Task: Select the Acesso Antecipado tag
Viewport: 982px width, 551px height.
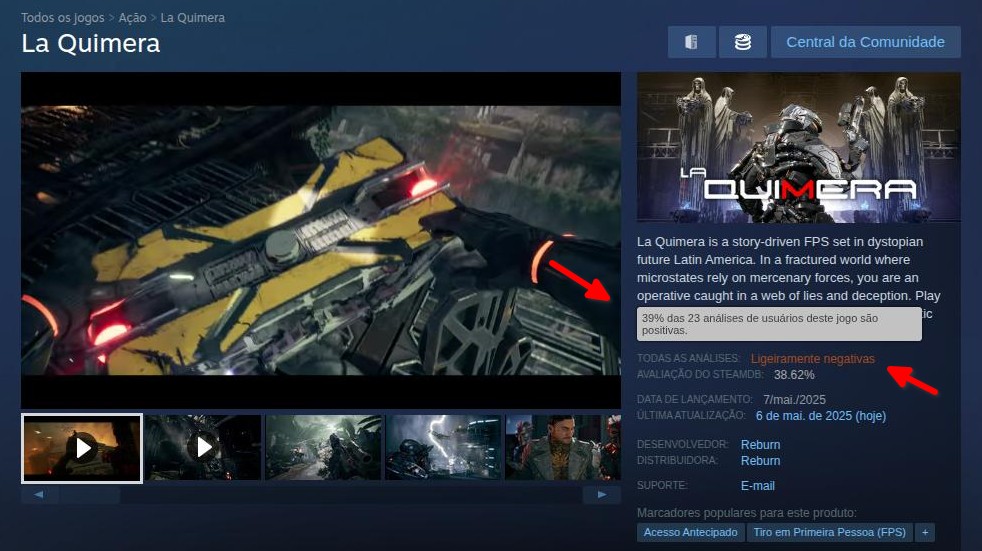Action: pos(691,532)
